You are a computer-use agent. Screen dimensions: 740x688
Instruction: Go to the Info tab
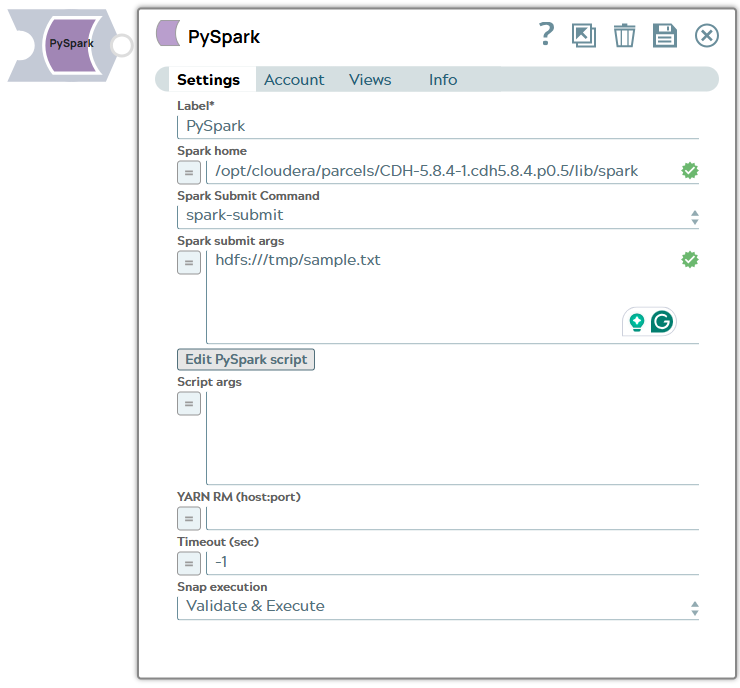[443, 80]
